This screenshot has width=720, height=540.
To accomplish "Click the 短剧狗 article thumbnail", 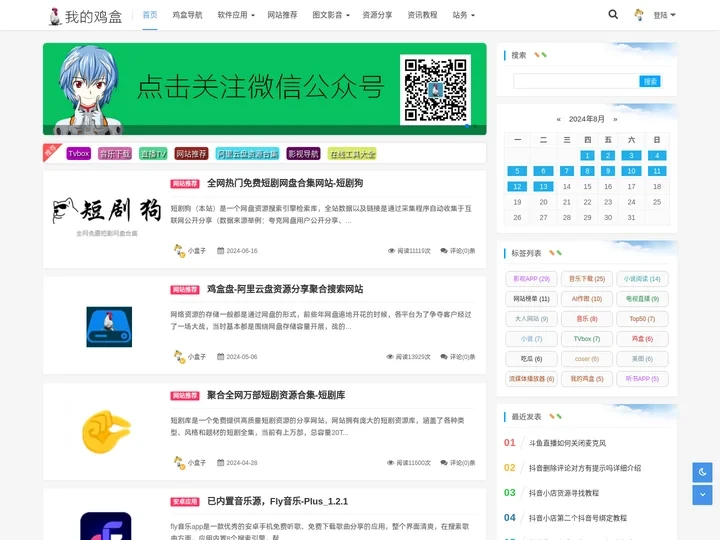I will (107, 218).
